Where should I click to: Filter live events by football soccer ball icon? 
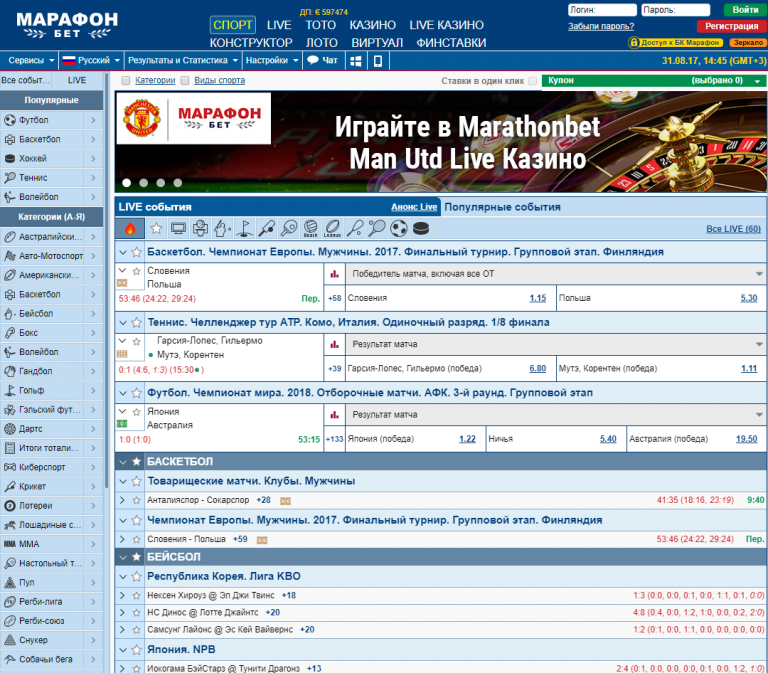399,228
